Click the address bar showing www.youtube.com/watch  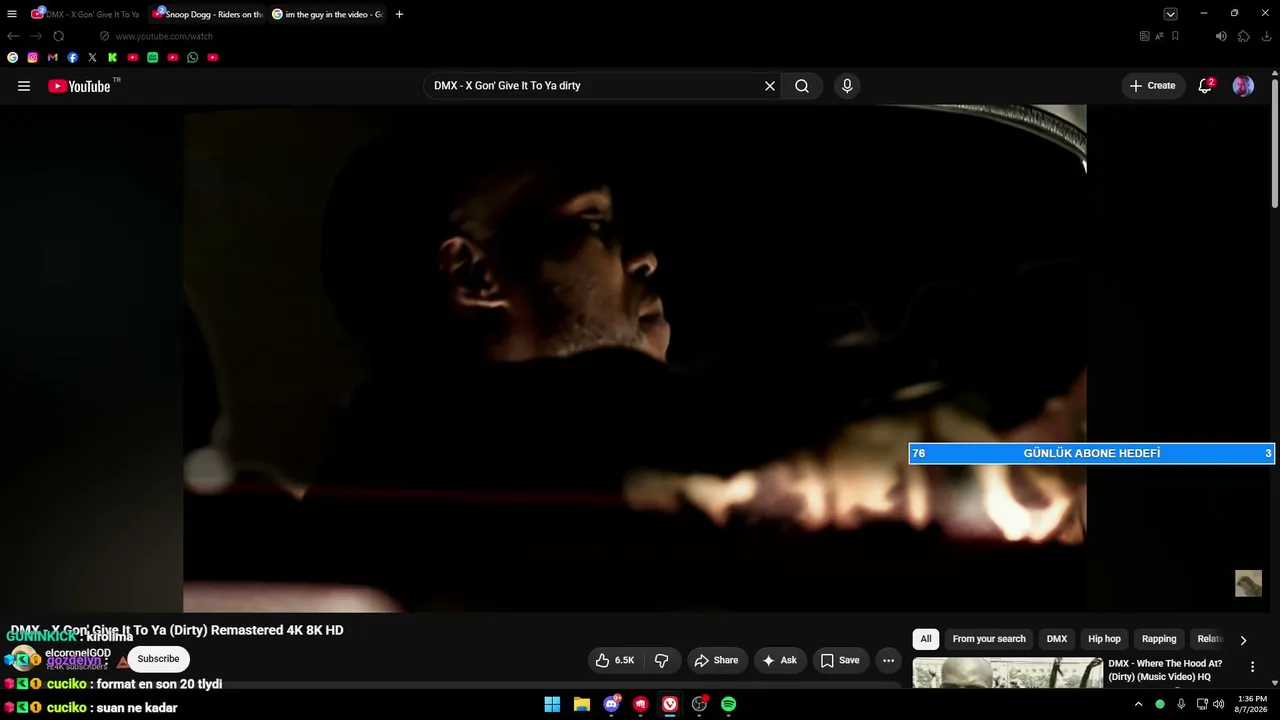click(x=164, y=36)
